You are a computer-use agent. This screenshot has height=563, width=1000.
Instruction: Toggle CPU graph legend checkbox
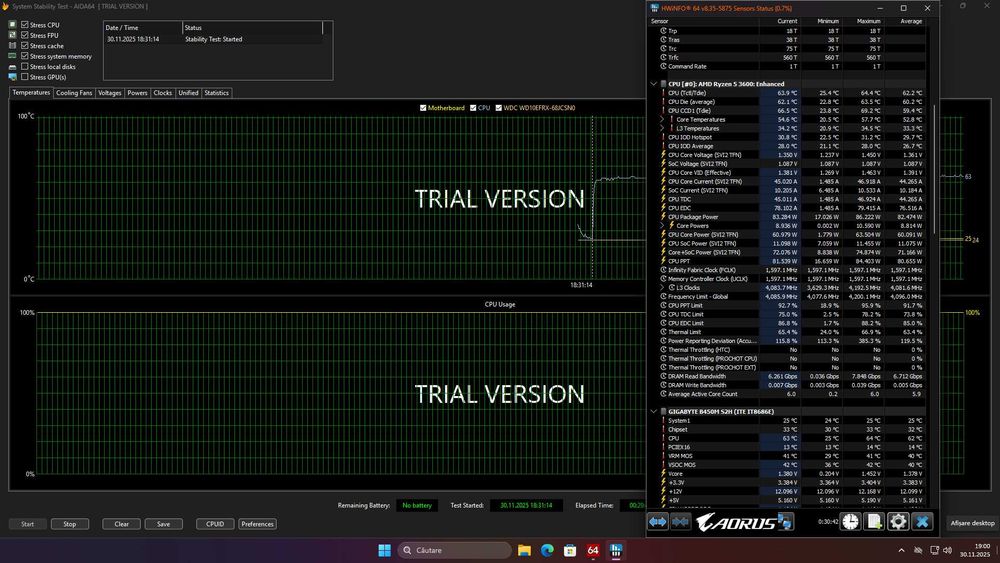point(473,108)
